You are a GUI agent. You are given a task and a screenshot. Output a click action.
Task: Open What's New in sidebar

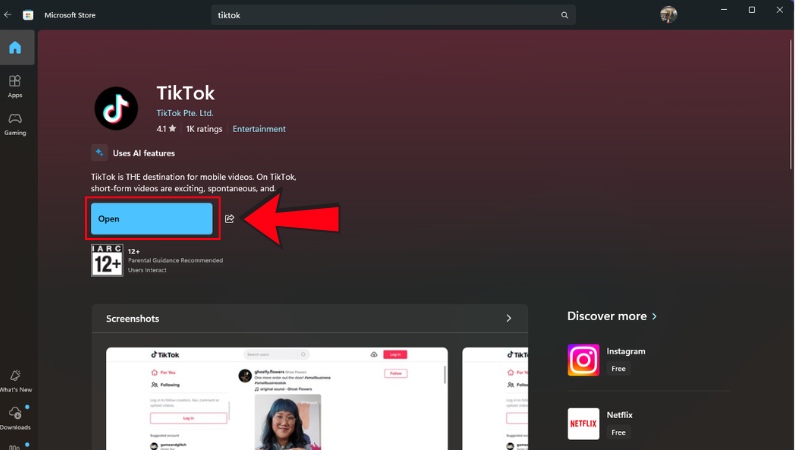(x=15, y=381)
